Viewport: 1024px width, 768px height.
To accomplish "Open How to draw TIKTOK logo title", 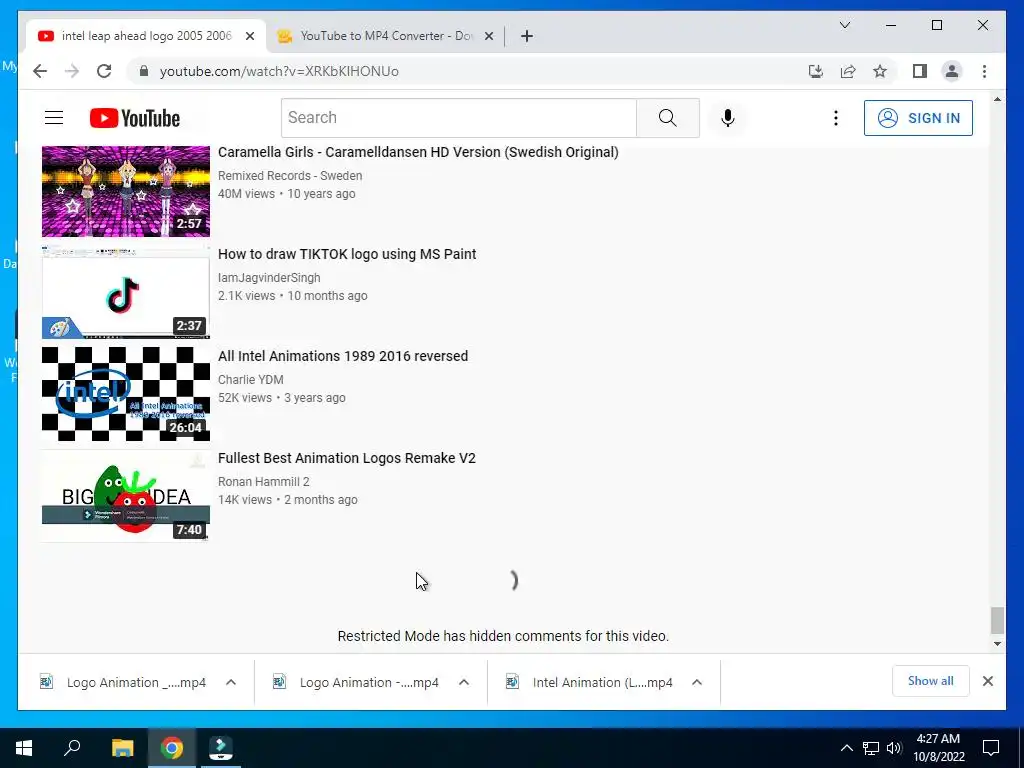I will [347, 254].
